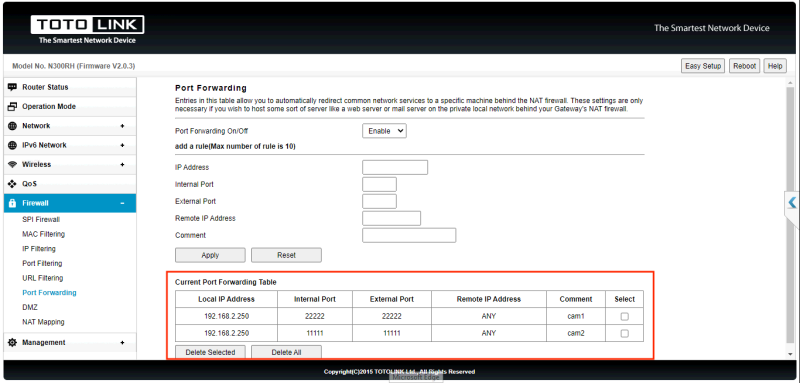
Task: Click the Apply button
Action: [x=210, y=255]
